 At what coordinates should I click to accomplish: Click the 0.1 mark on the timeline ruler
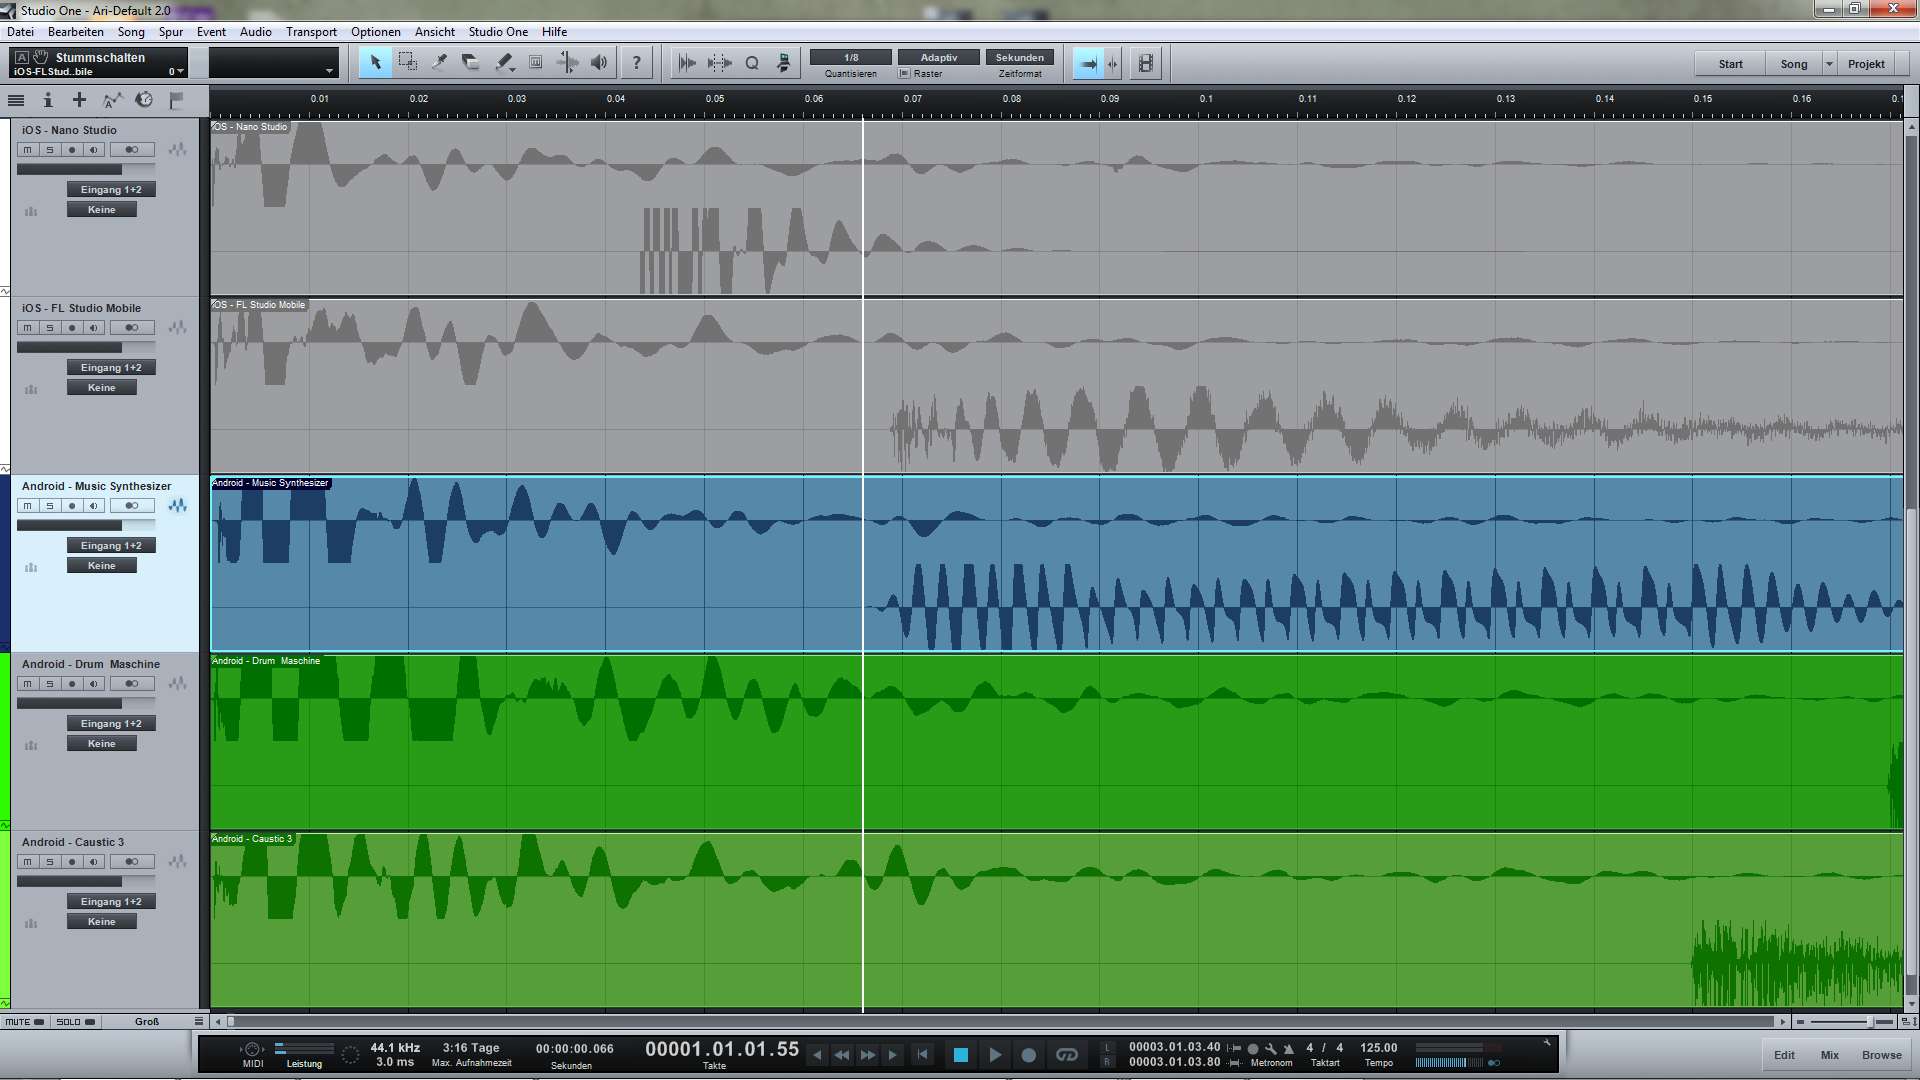(x=1206, y=99)
